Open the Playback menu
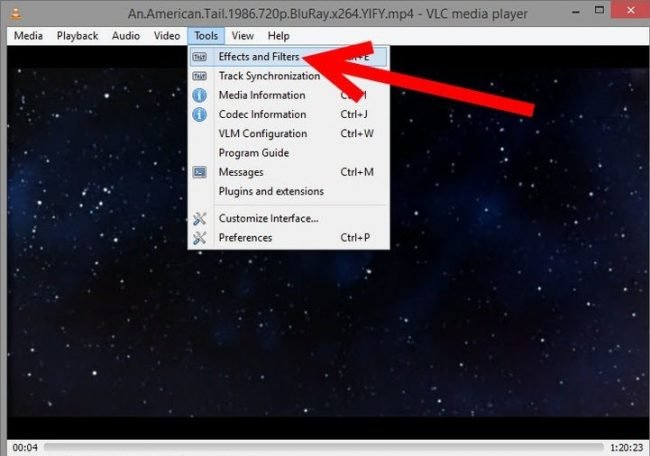The height and width of the screenshot is (456, 650). point(77,36)
